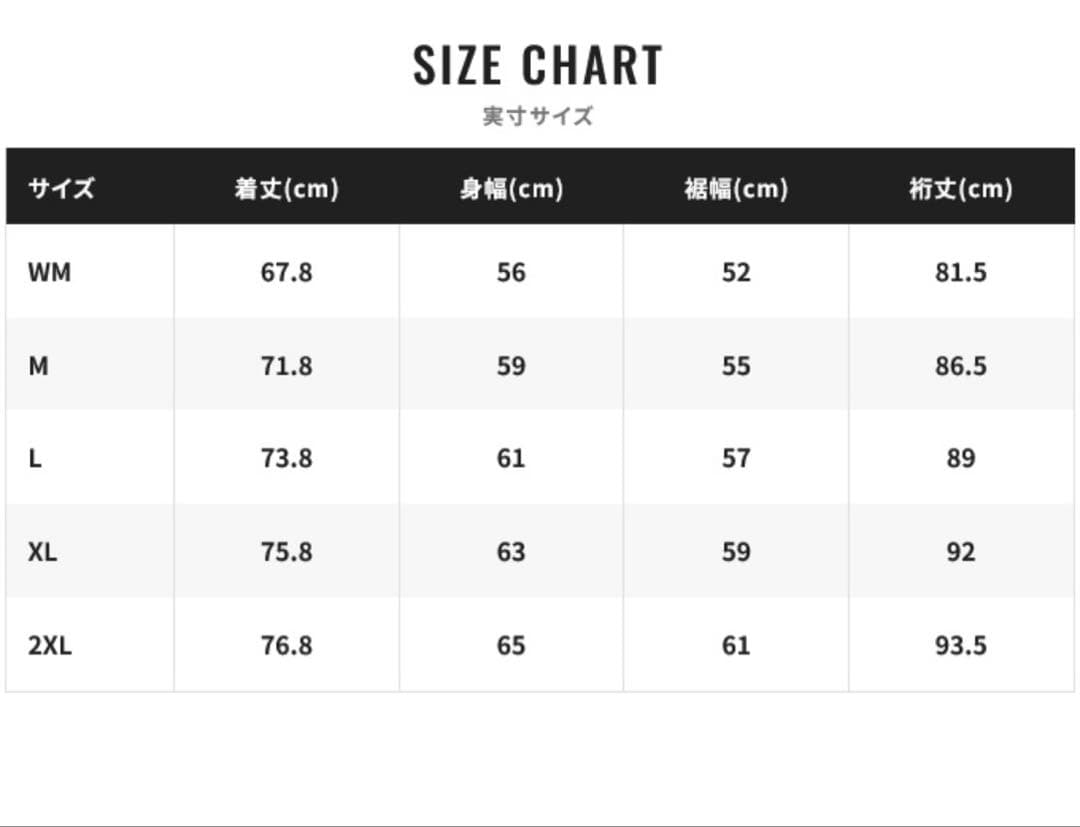This screenshot has height=827, width=1080.
Task: Pick the L size row label
Action: (x=35, y=459)
